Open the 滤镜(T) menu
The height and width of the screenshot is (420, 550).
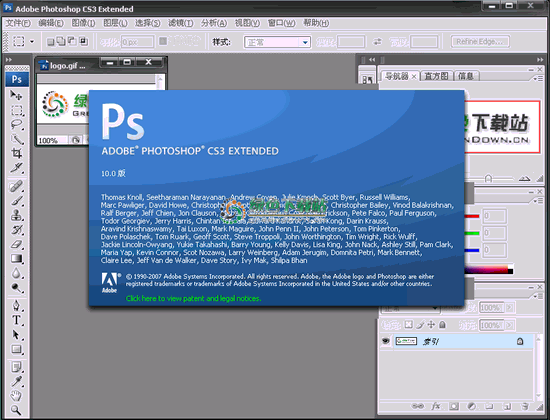[181, 23]
